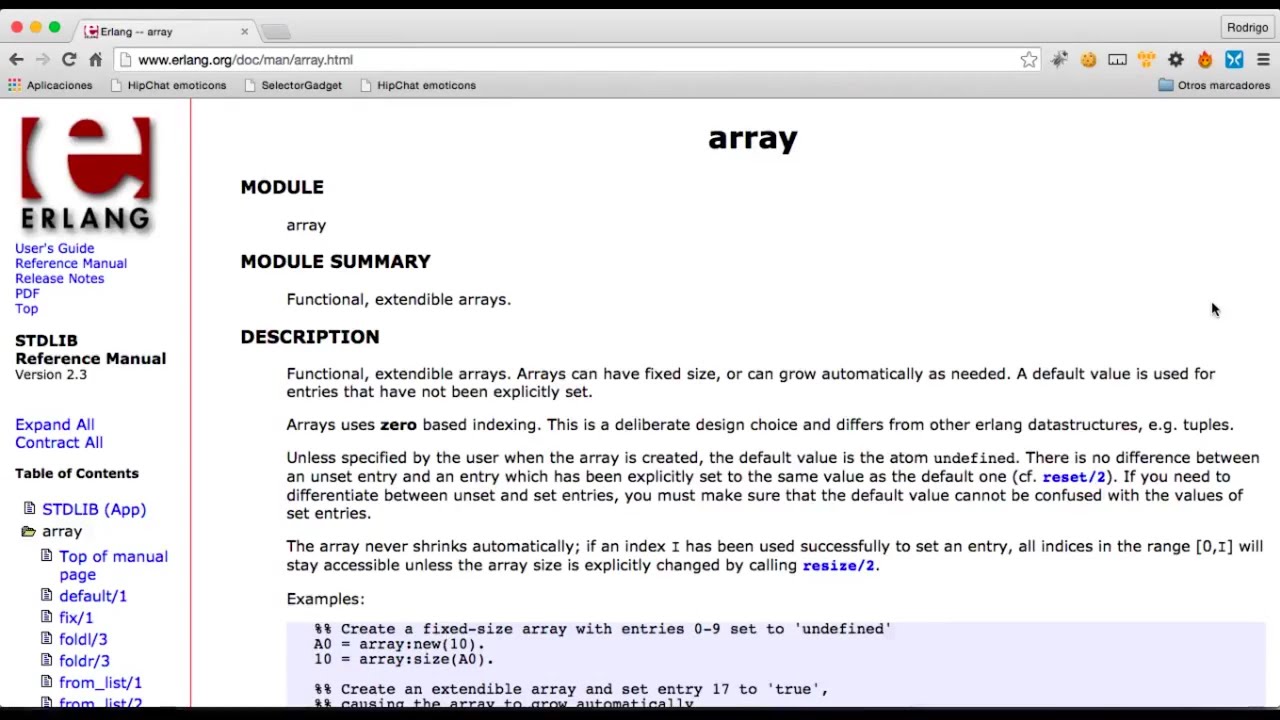
Task: Open the Rodrigo profile button
Action: click(x=1247, y=27)
